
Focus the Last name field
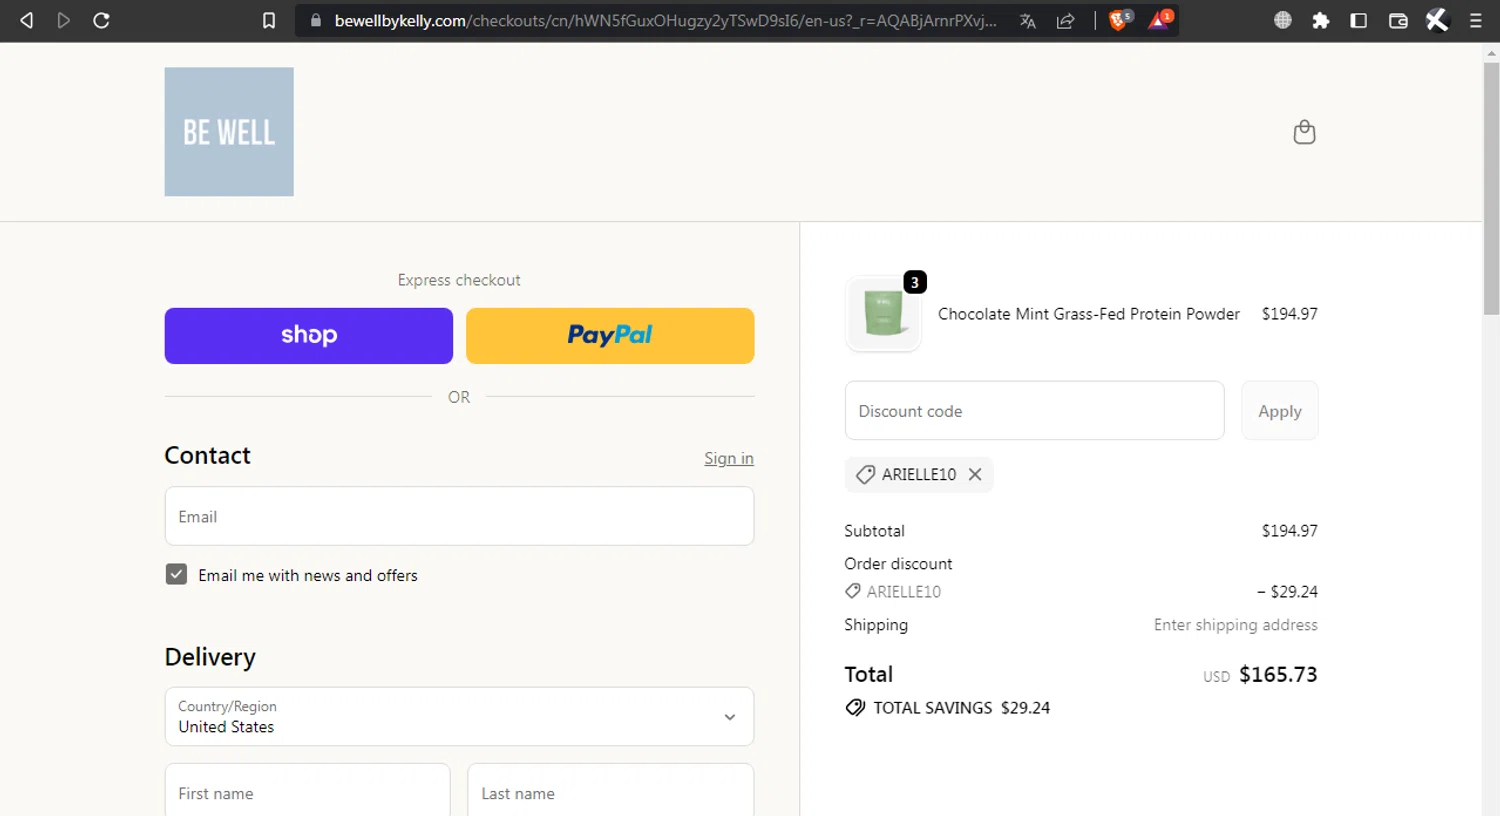[610, 792]
